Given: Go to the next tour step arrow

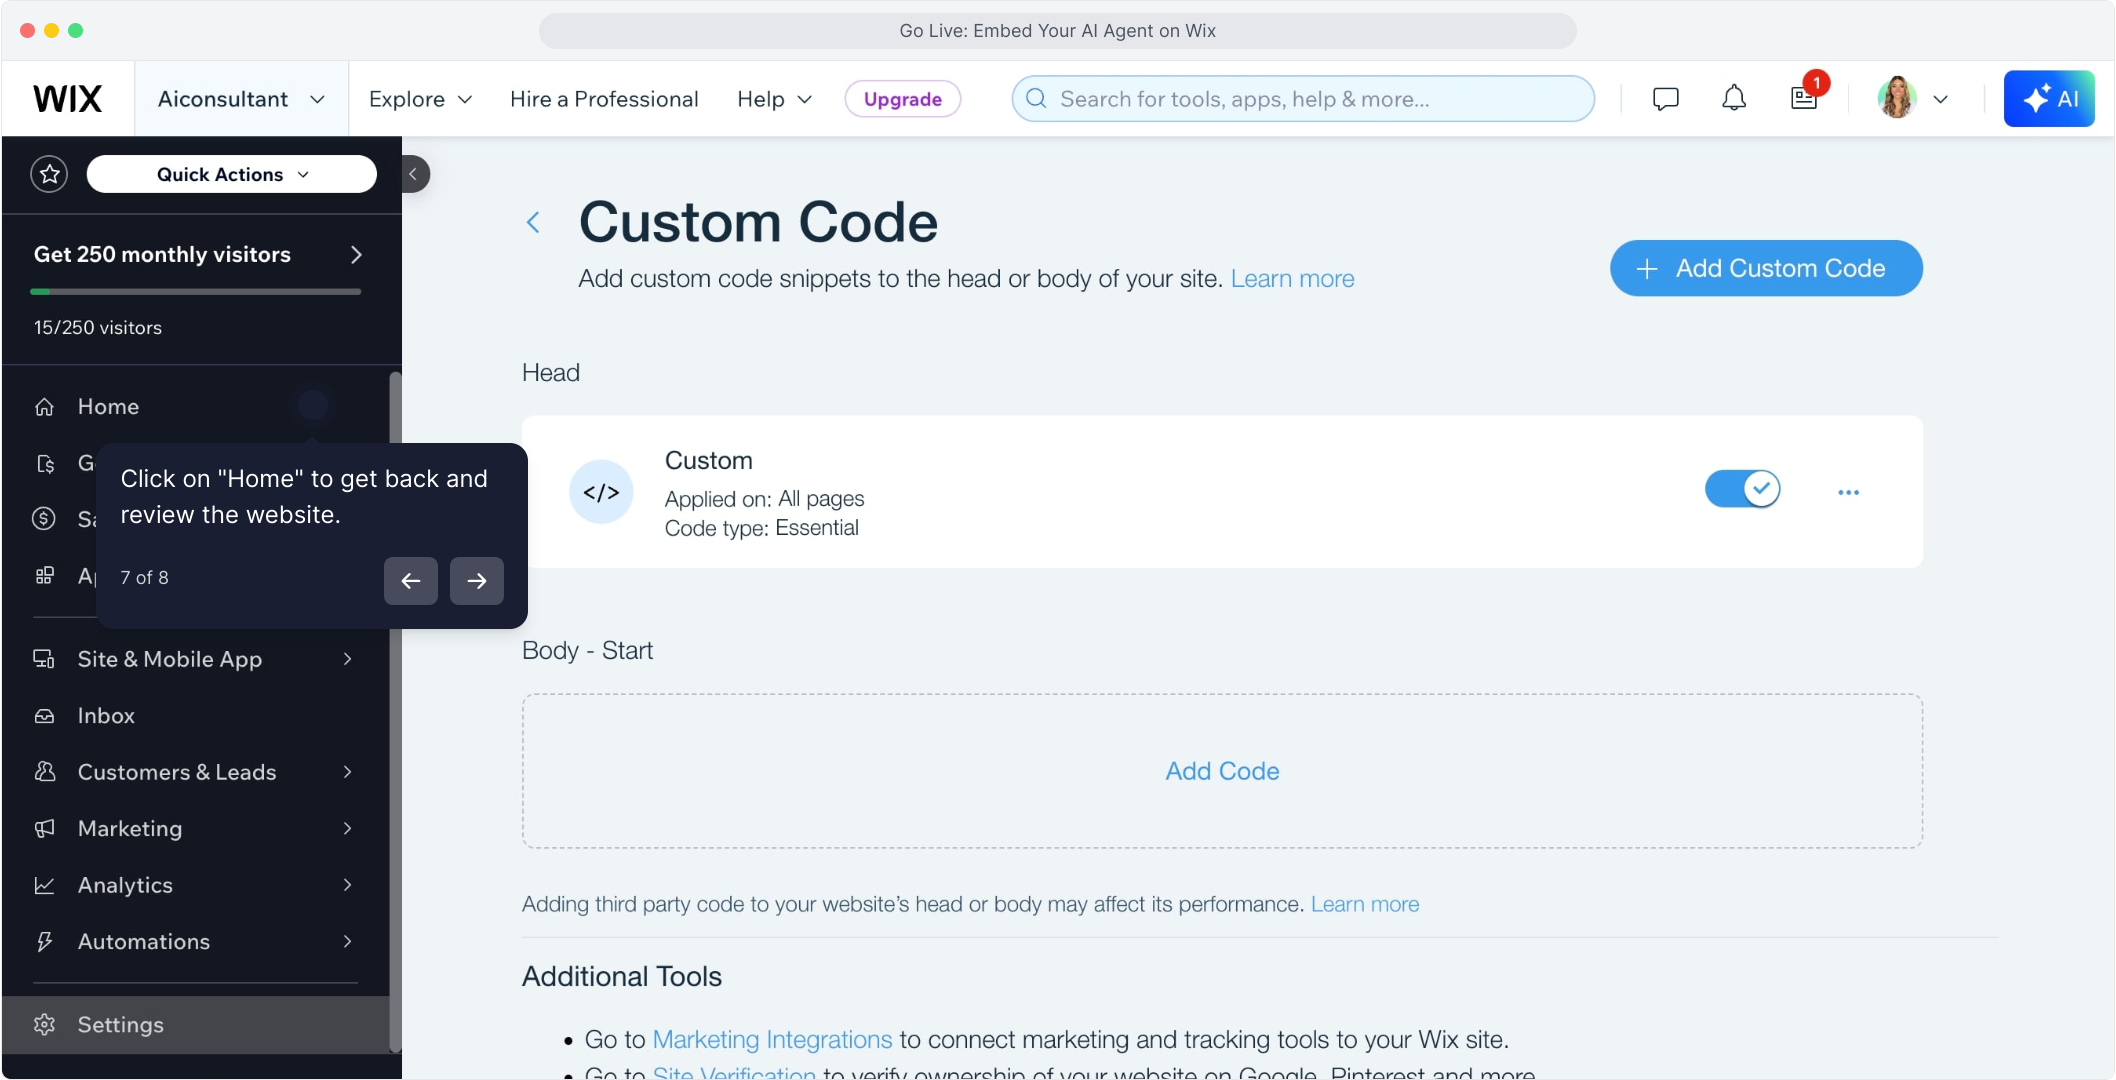Looking at the screenshot, I should point(477,581).
